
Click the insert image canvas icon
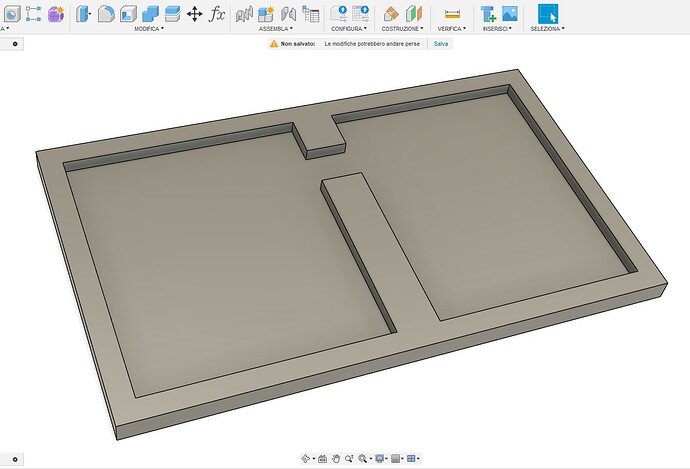pyautogui.click(x=510, y=14)
